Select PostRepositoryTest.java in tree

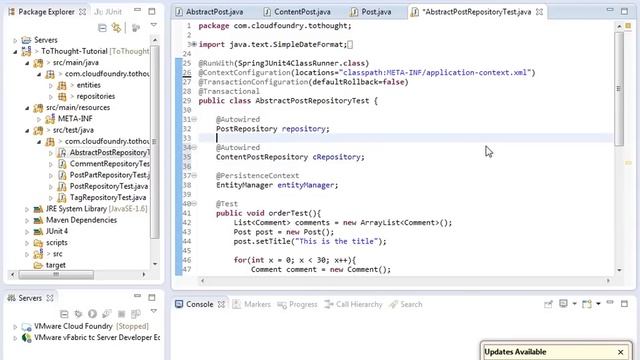pyautogui.click(x=109, y=186)
